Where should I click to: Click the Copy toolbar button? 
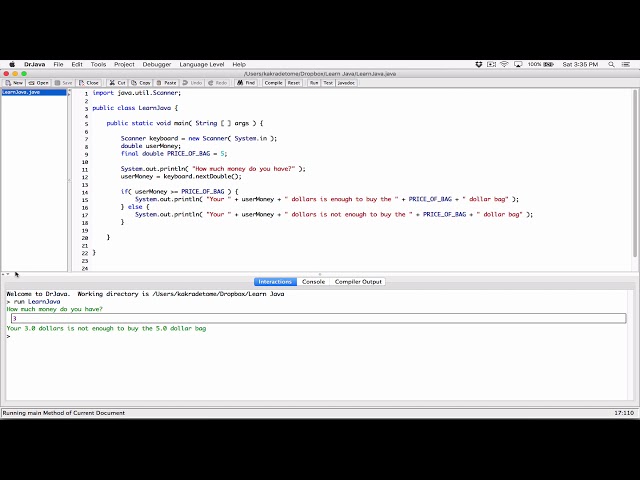tap(141, 83)
